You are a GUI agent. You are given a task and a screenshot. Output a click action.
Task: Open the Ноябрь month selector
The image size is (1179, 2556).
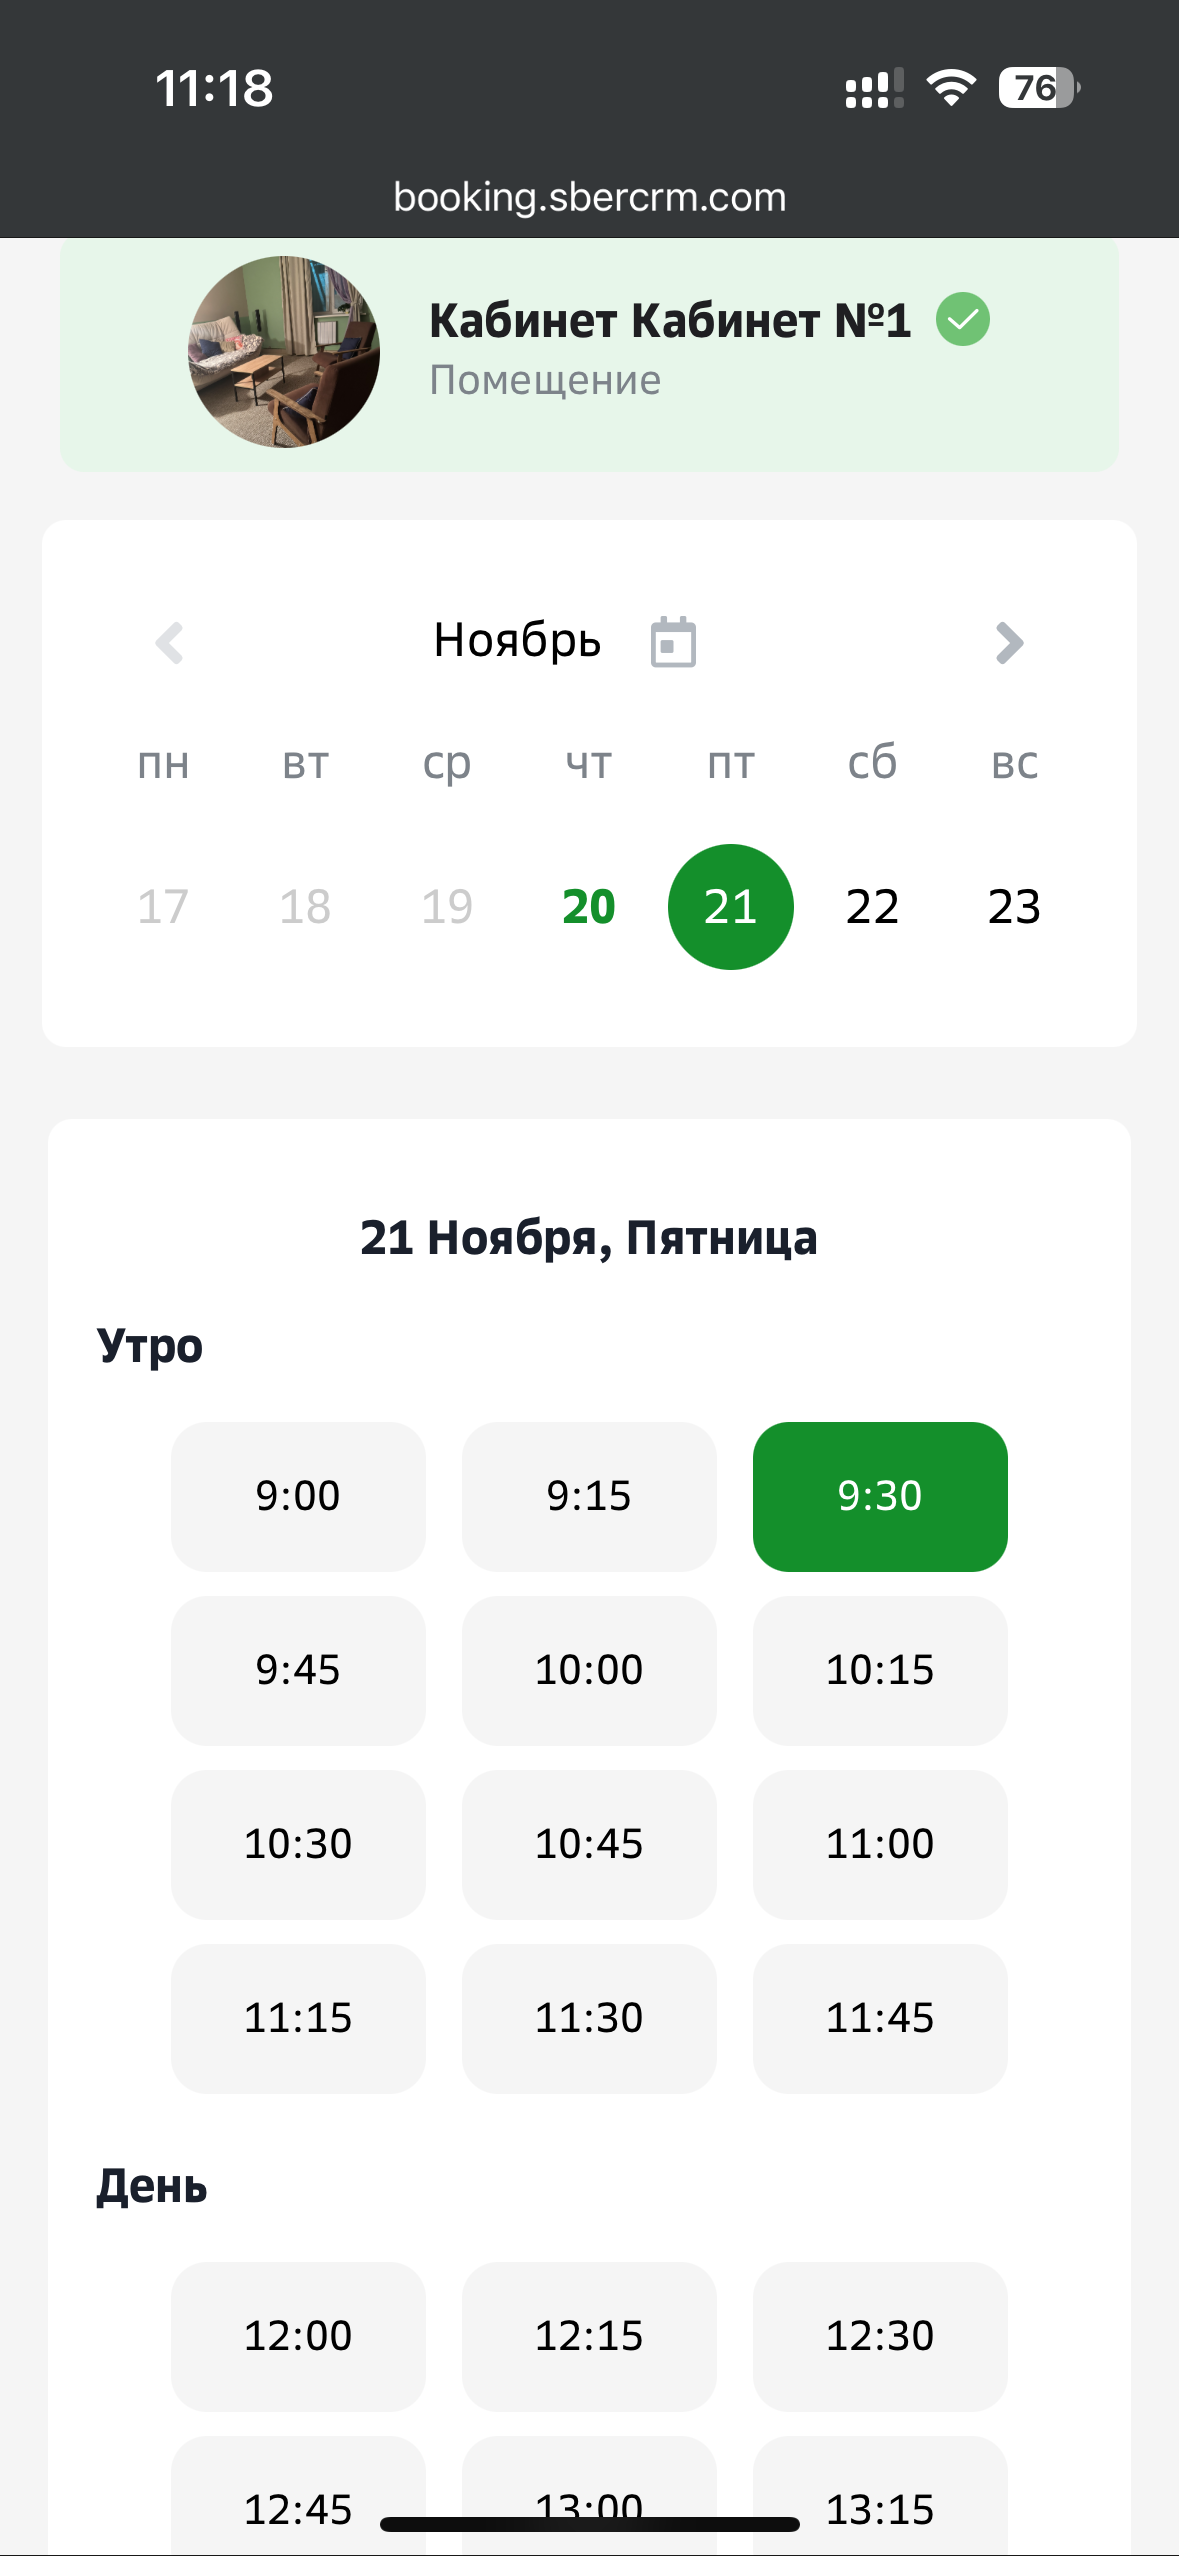coord(517,641)
